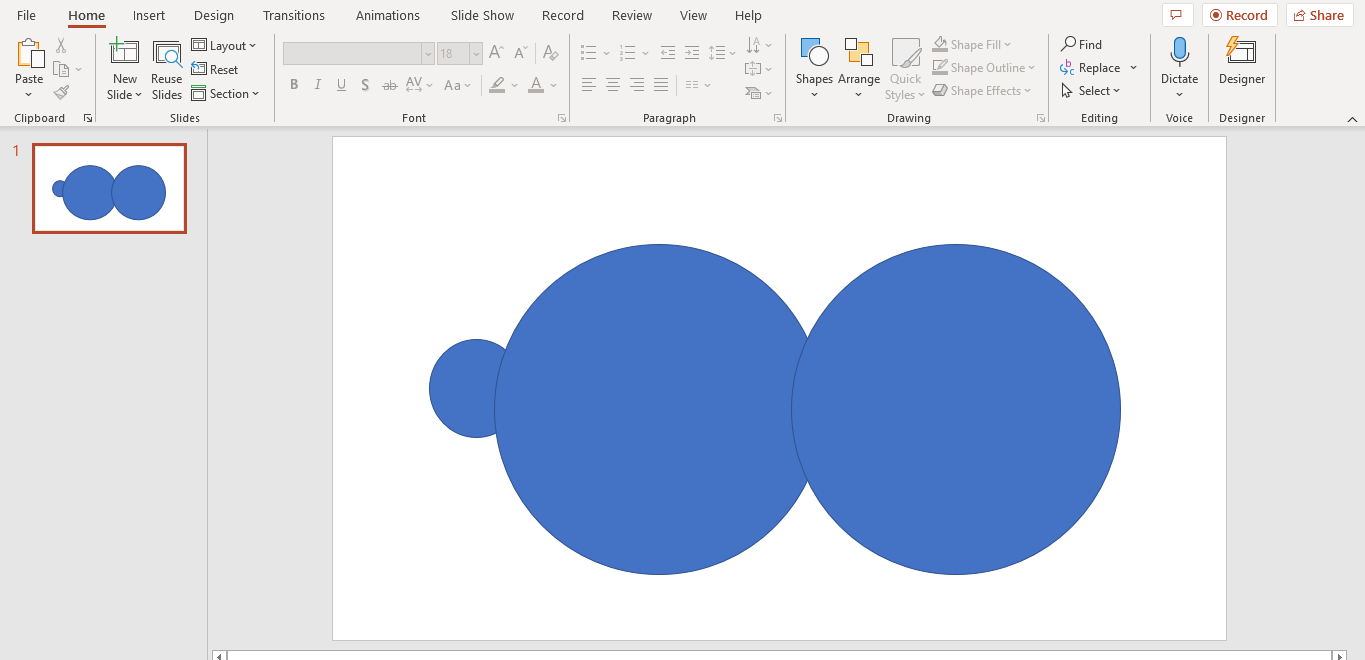The image size is (1365, 660).
Task: Open Find from the Editing group
Action: coord(1081,44)
